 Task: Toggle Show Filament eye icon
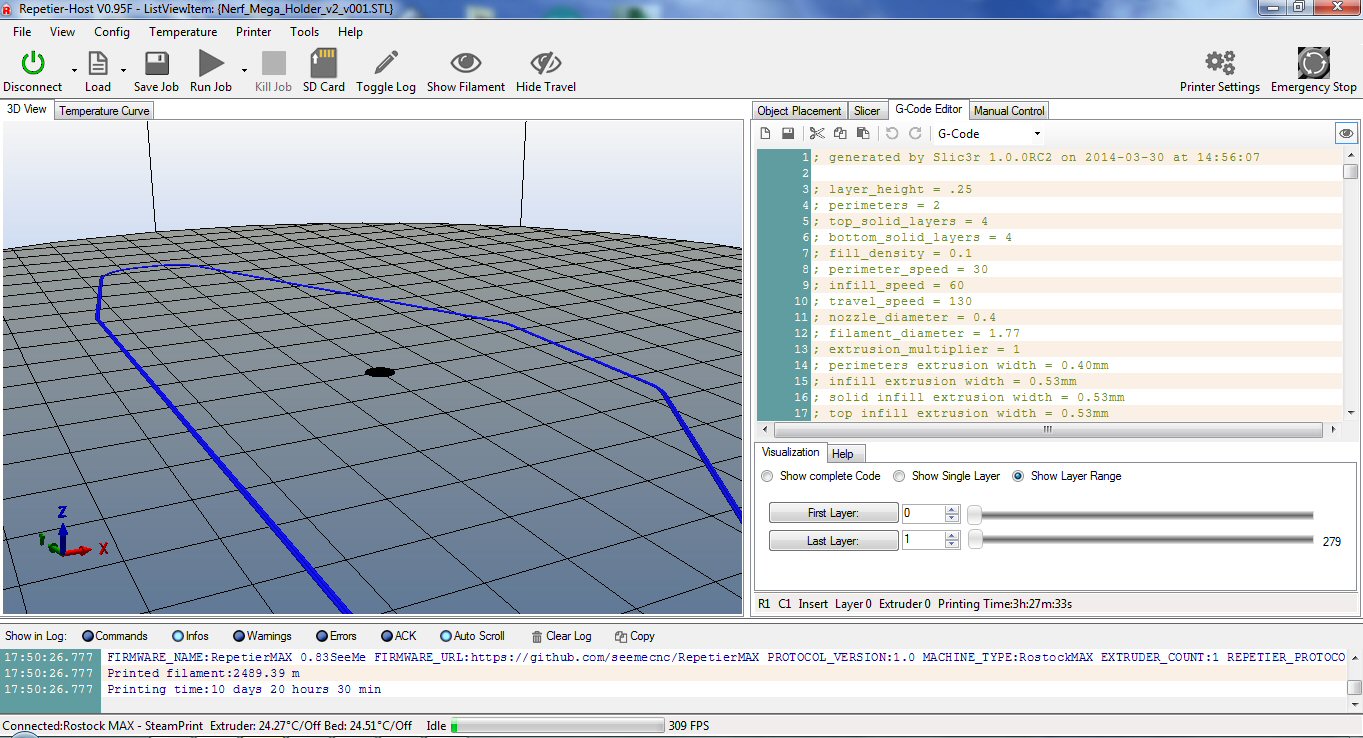[x=465, y=64]
